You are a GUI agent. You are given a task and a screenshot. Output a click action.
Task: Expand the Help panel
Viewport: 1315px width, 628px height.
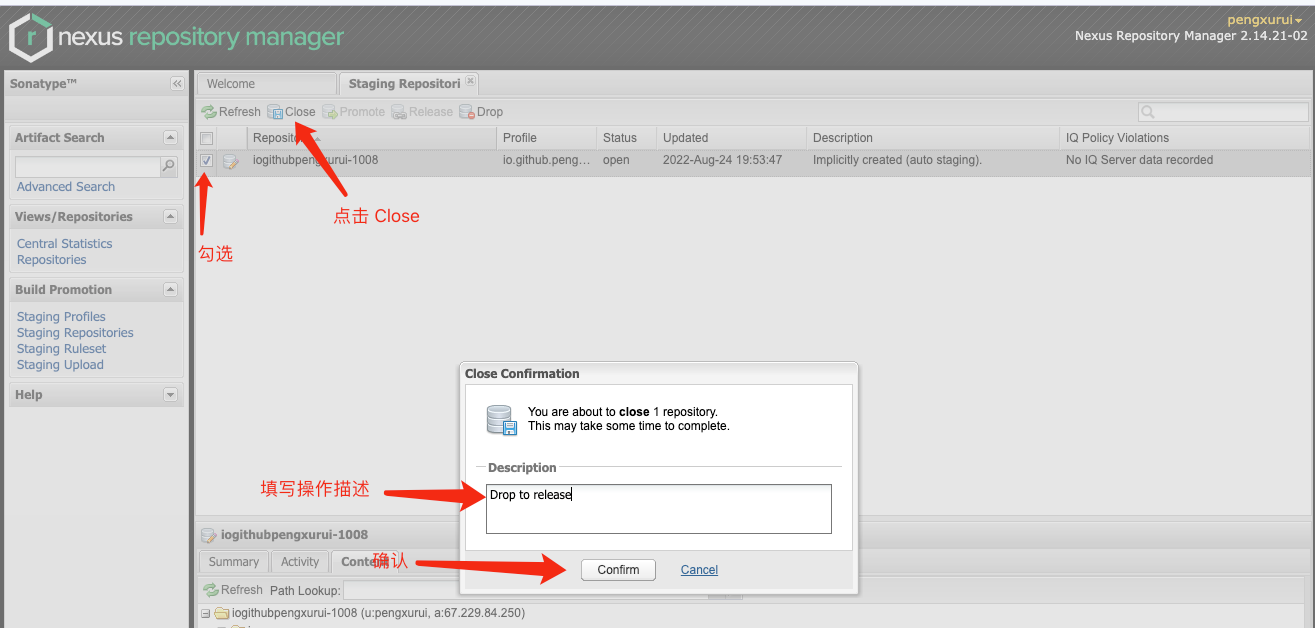pos(170,395)
